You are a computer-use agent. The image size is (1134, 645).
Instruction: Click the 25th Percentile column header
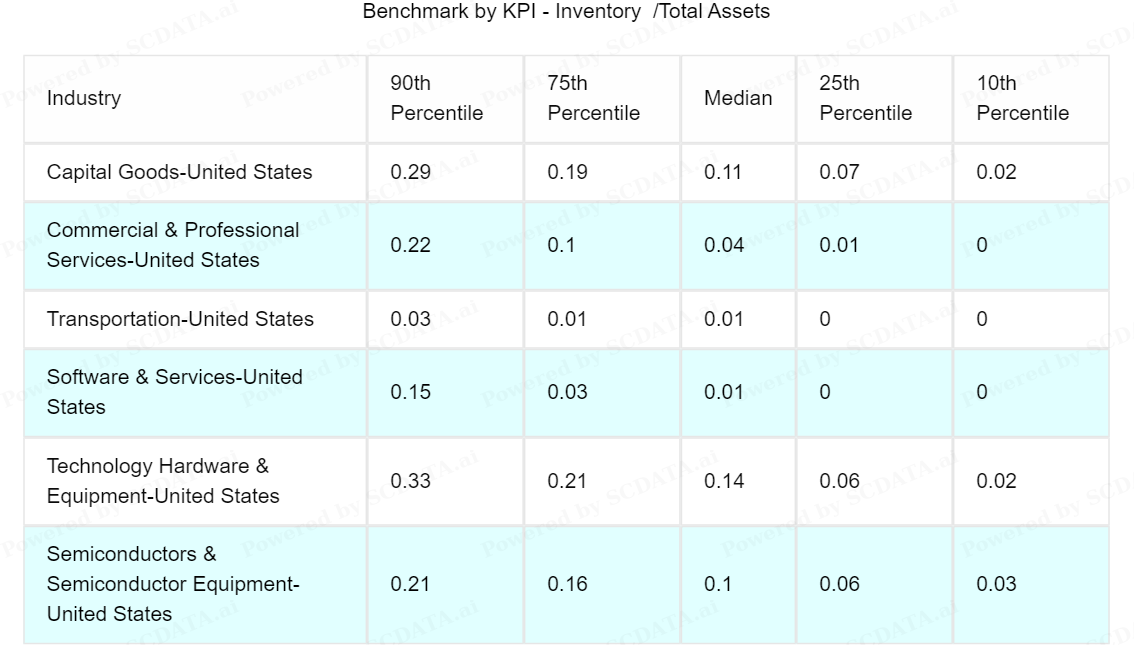(865, 98)
